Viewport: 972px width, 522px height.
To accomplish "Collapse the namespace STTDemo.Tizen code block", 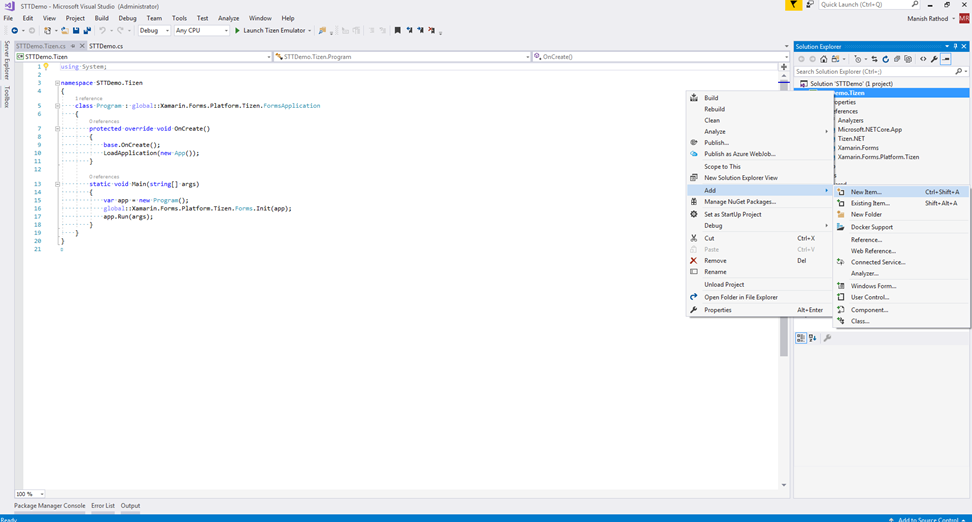I will (x=57, y=83).
